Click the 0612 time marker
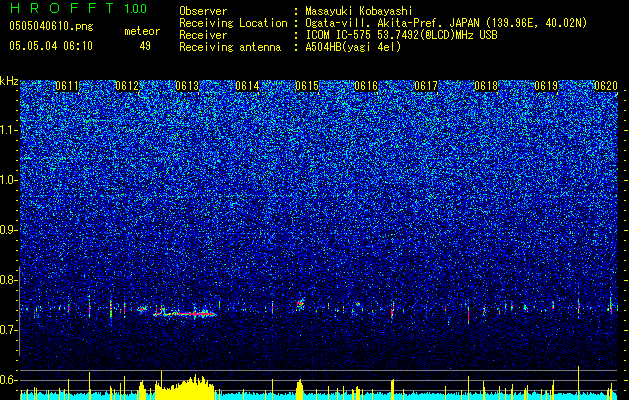Image resolution: width=629 pixels, height=400 pixels. [x=127, y=86]
